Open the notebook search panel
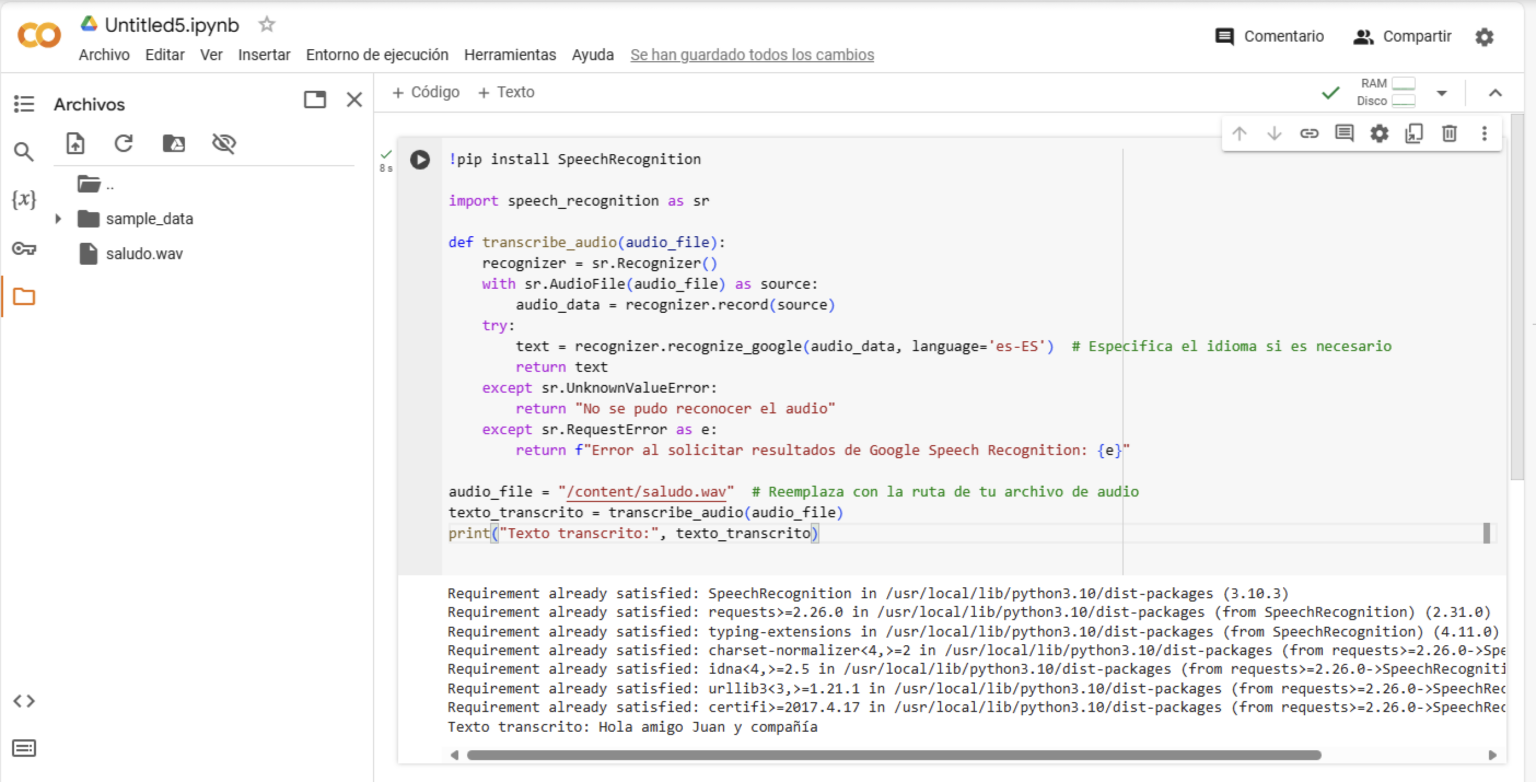 21,151
